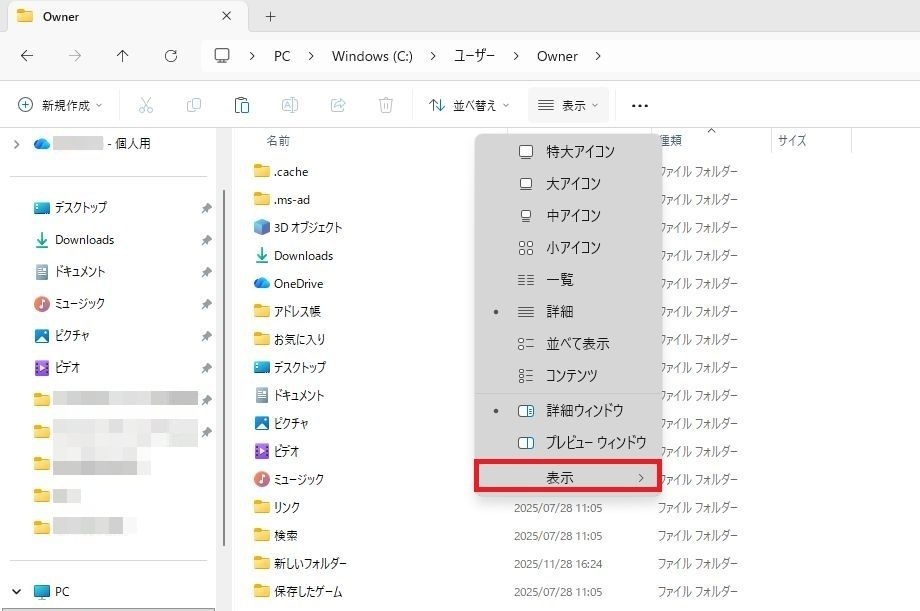This screenshot has width=920, height=611.
Task: Click the Paste clipboard icon
Action: pyautogui.click(x=241, y=105)
